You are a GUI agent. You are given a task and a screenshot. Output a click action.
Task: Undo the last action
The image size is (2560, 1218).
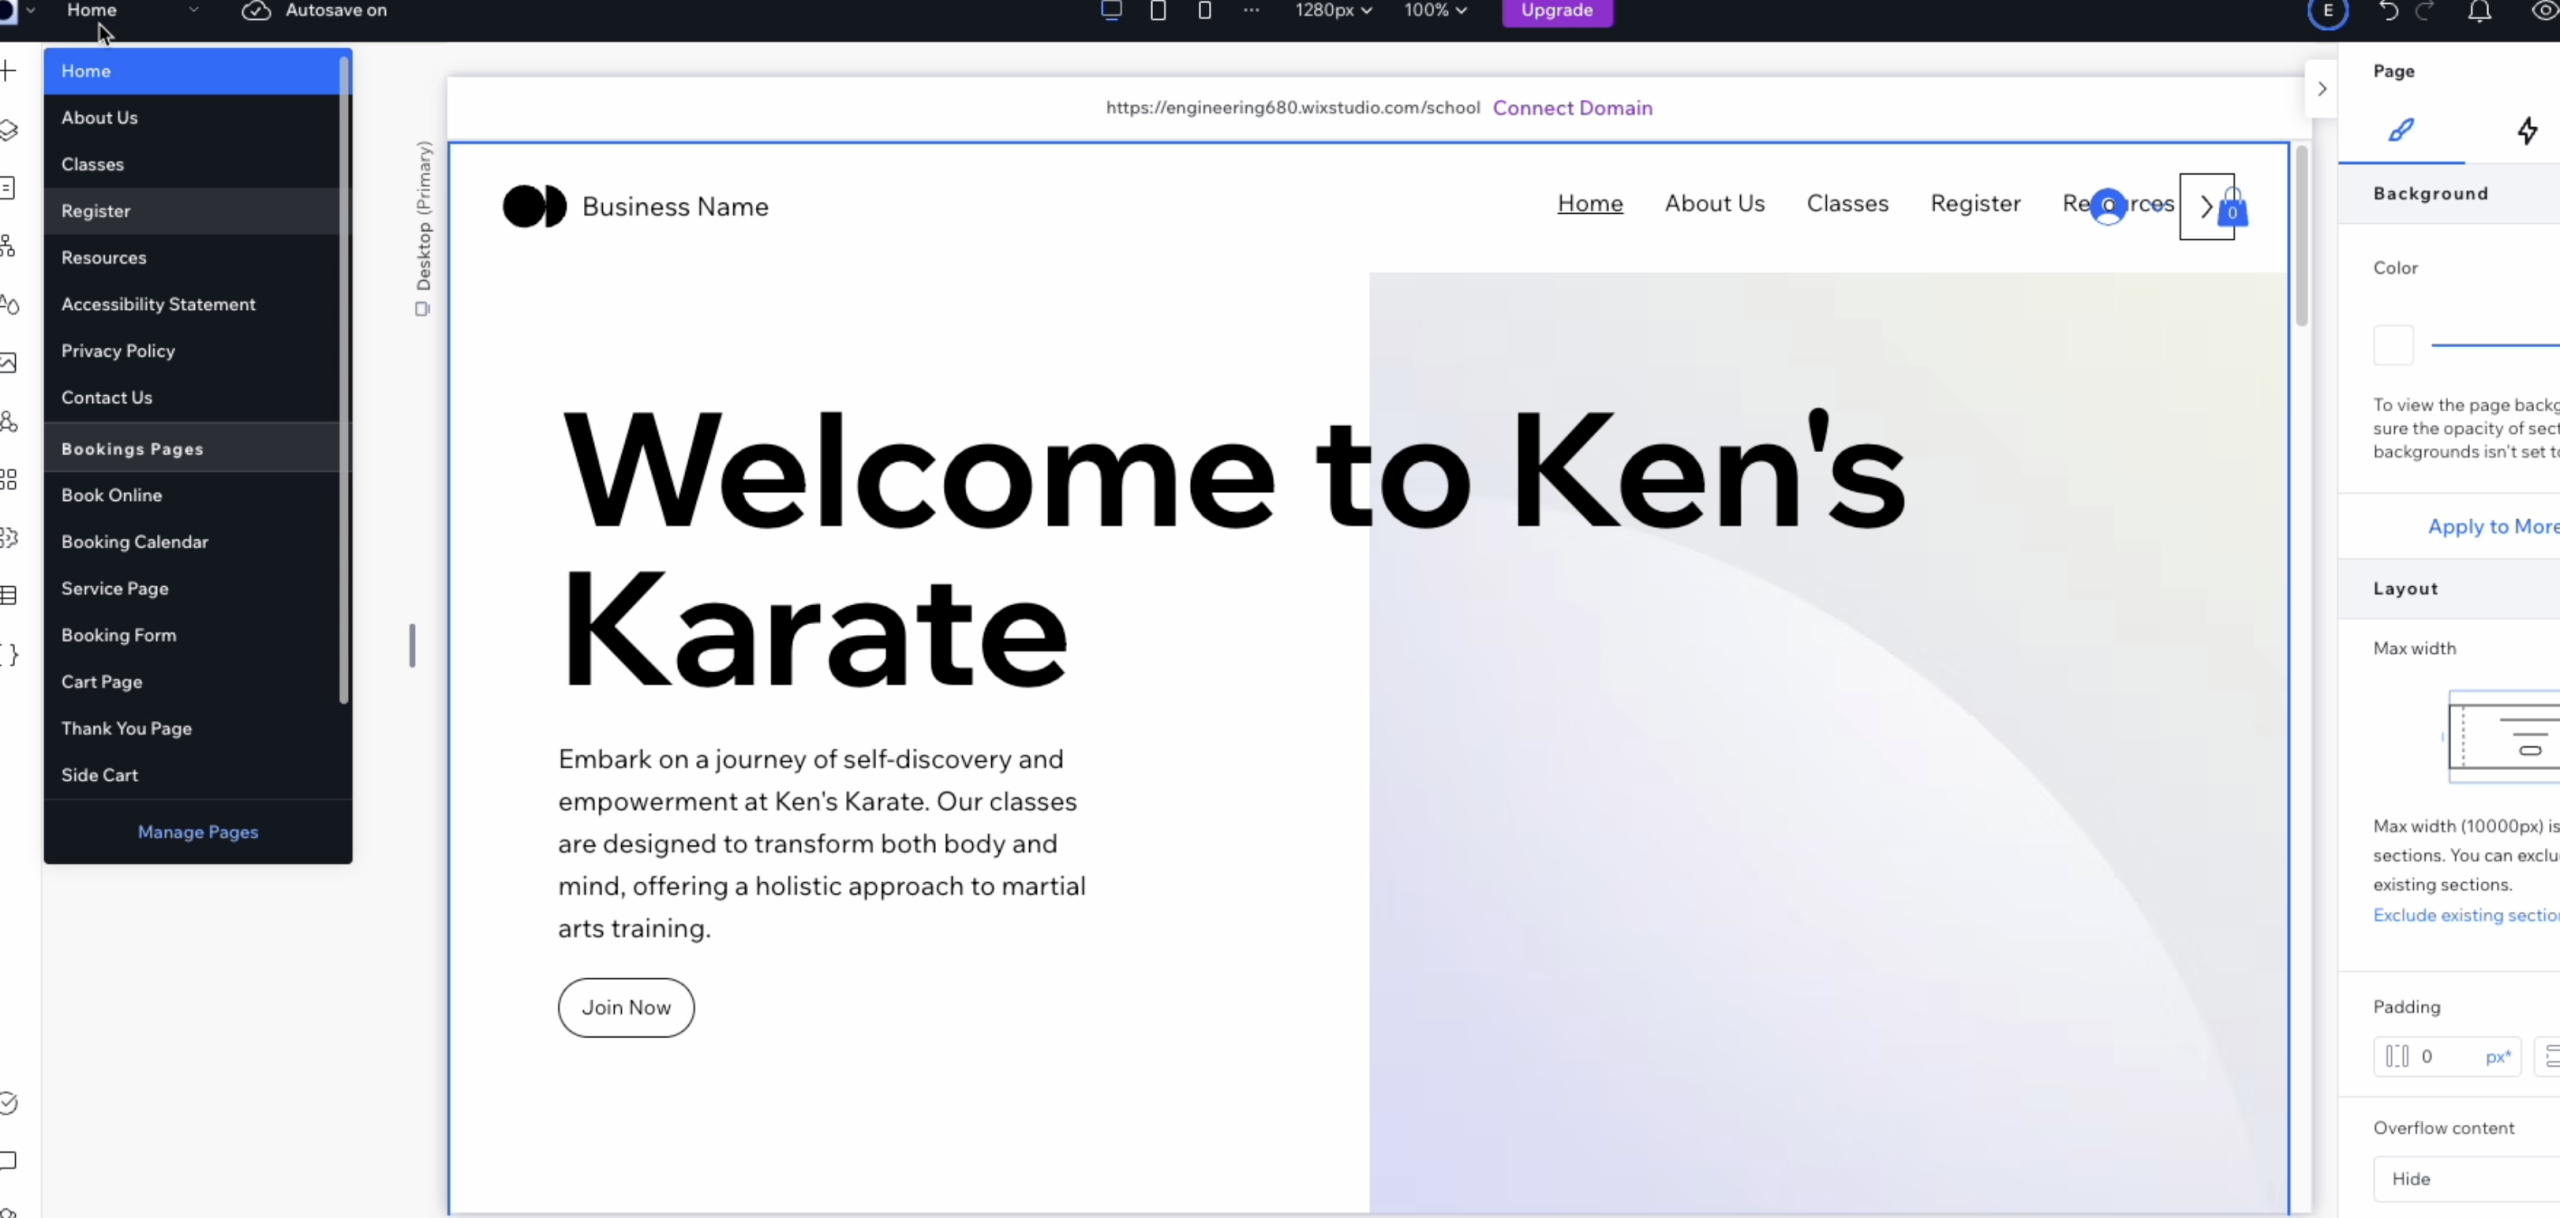point(2389,11)
